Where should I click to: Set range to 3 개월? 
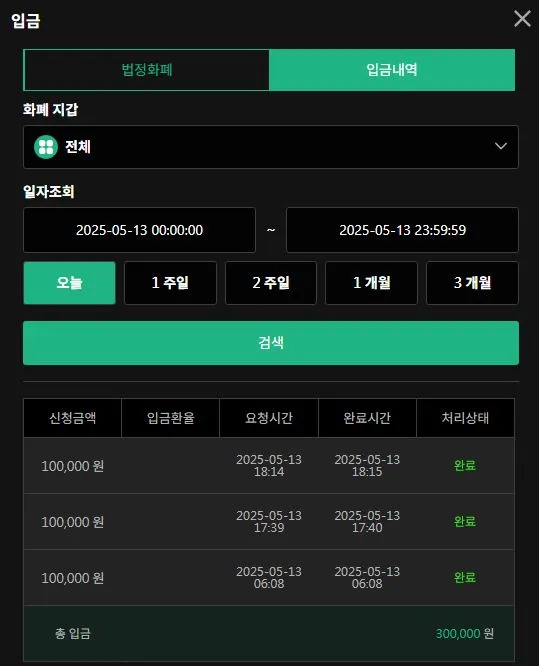click(x=472, y=283)
